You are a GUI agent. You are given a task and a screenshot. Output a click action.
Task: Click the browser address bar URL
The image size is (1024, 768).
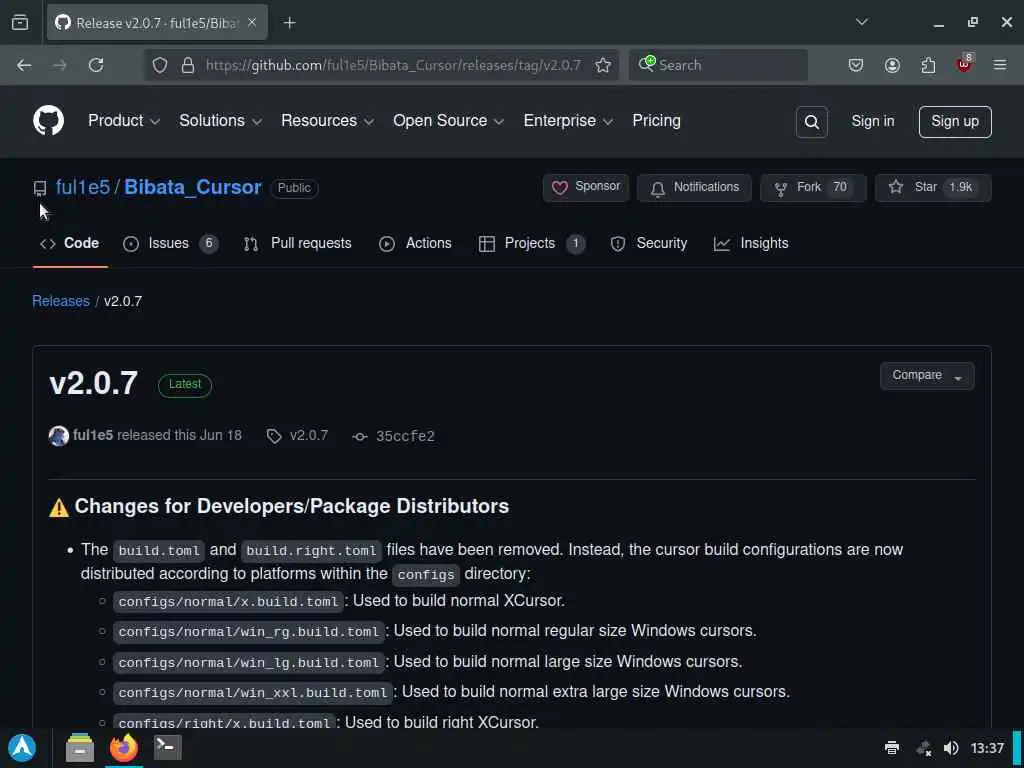tap(392, 65)
